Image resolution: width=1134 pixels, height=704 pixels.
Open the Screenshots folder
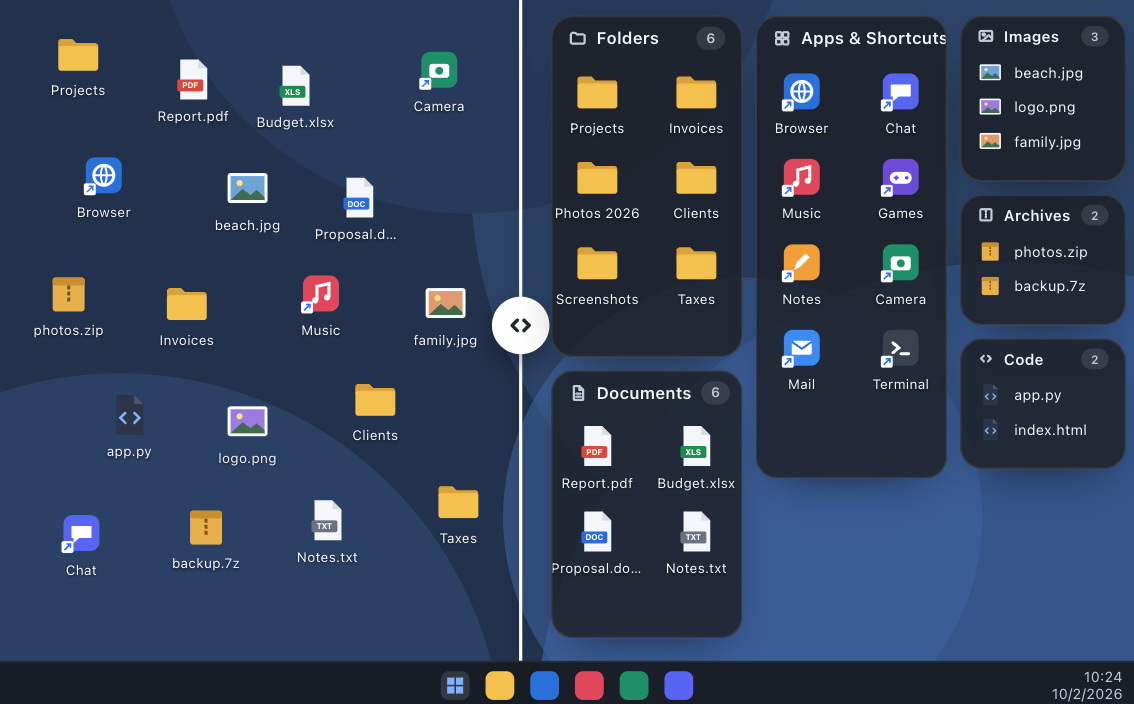pyautogui.click(x=597, y=276)
